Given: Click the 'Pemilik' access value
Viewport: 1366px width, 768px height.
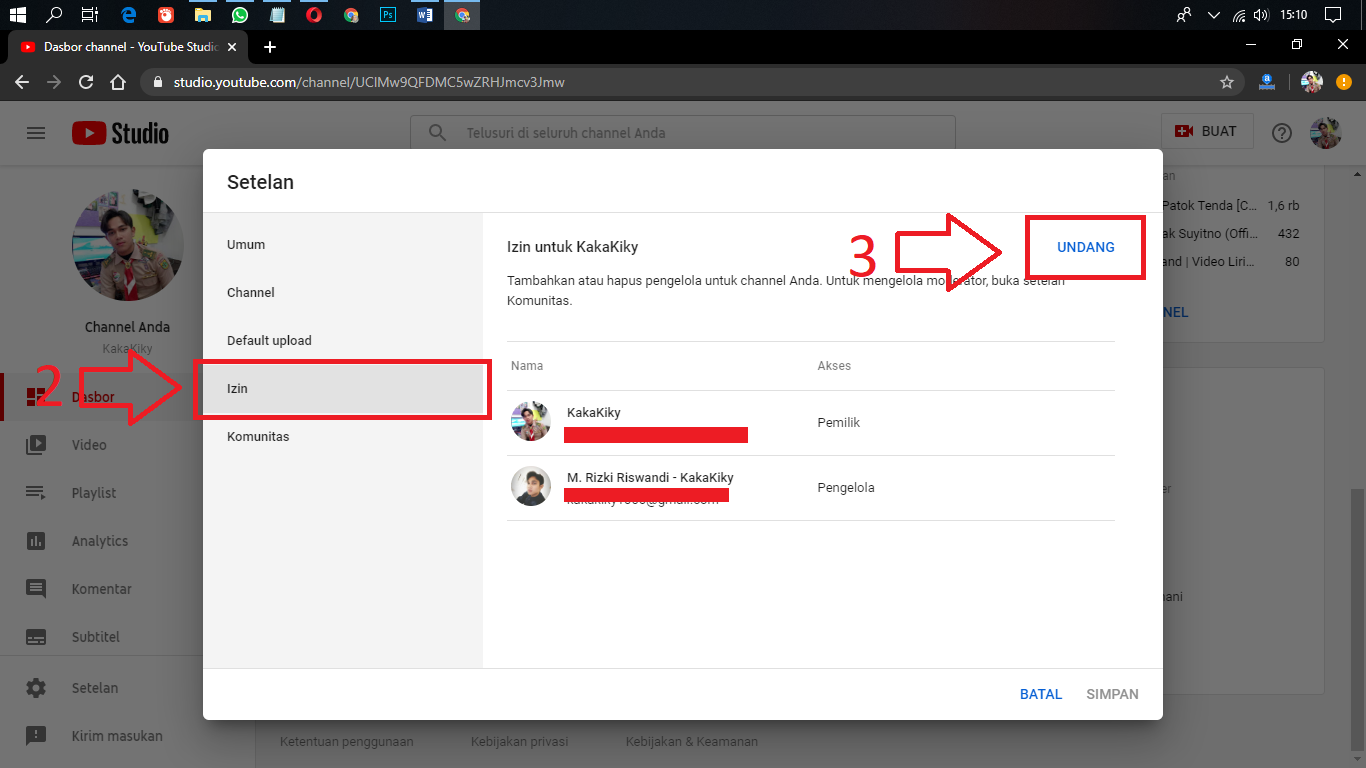Looking at the screenshot, I should click(839, 423).
